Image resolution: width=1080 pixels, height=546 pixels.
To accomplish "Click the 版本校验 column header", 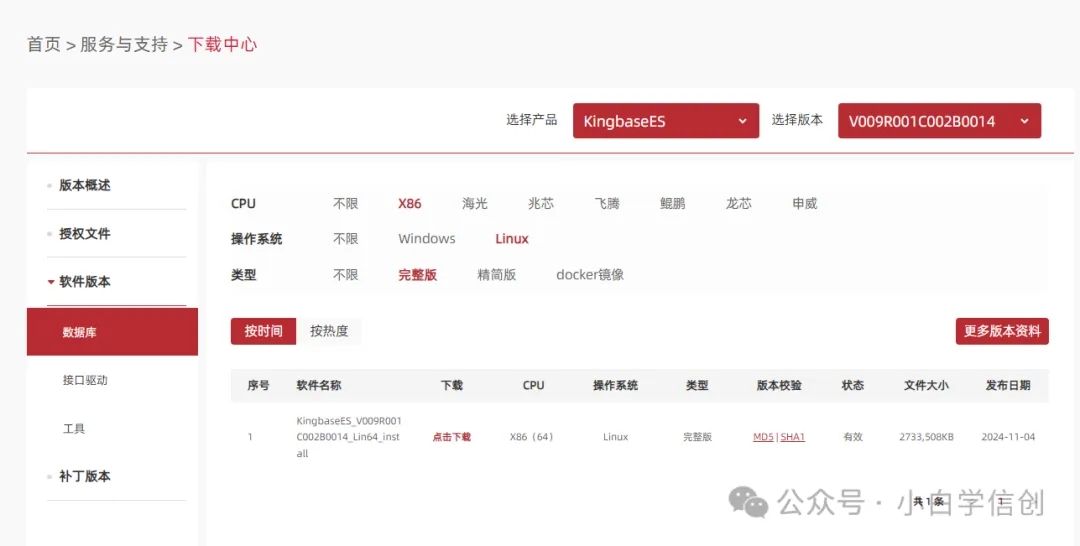I will [779, 386].
